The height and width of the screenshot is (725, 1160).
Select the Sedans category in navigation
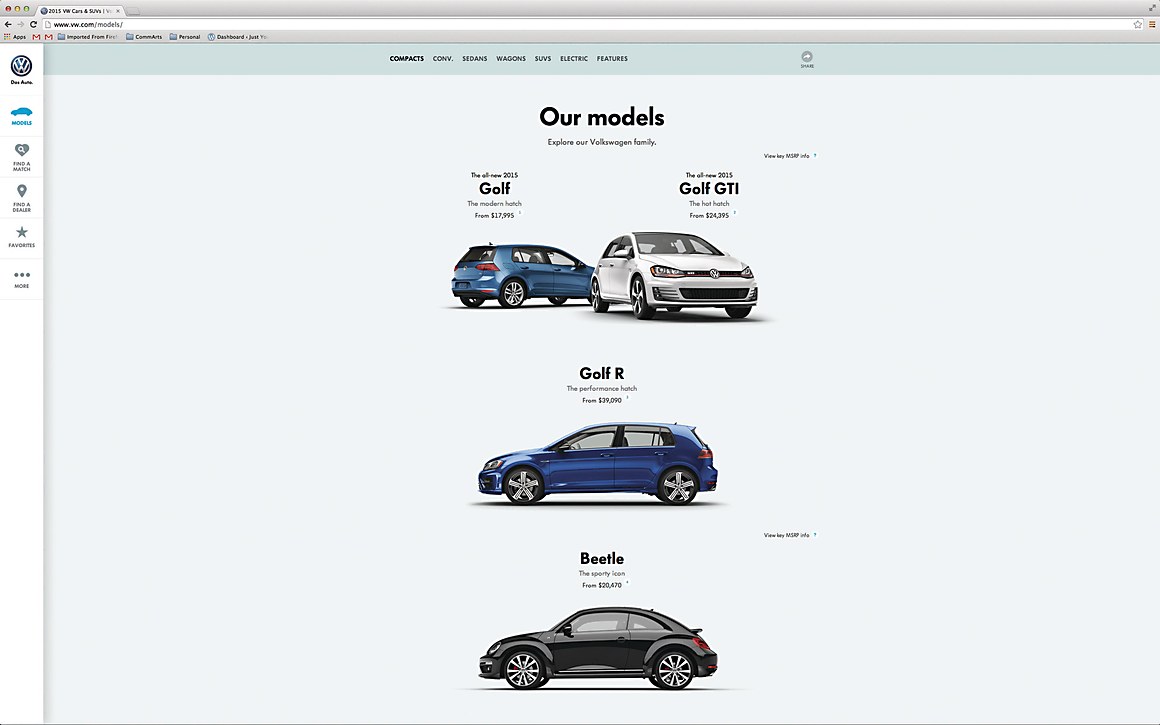(475, 58)
